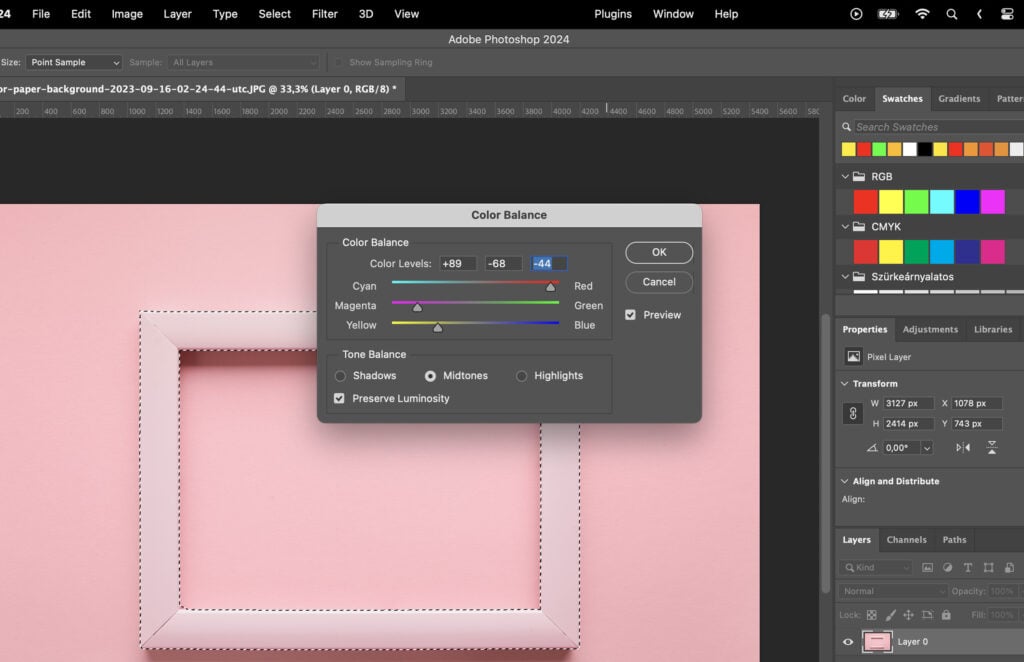Click the Pixel Layer icon in Properties
This screenshot has height=662, width=1024.
(x=854, y=356)
